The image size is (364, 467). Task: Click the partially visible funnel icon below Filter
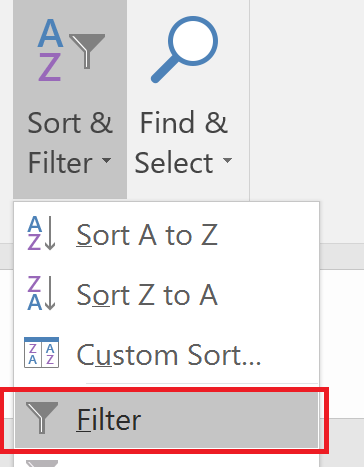[x=42, y=464]
